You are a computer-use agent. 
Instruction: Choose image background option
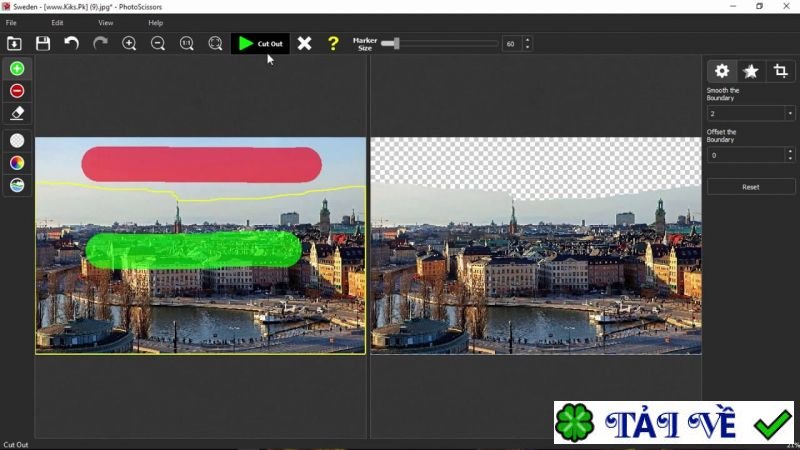[17, 185]
